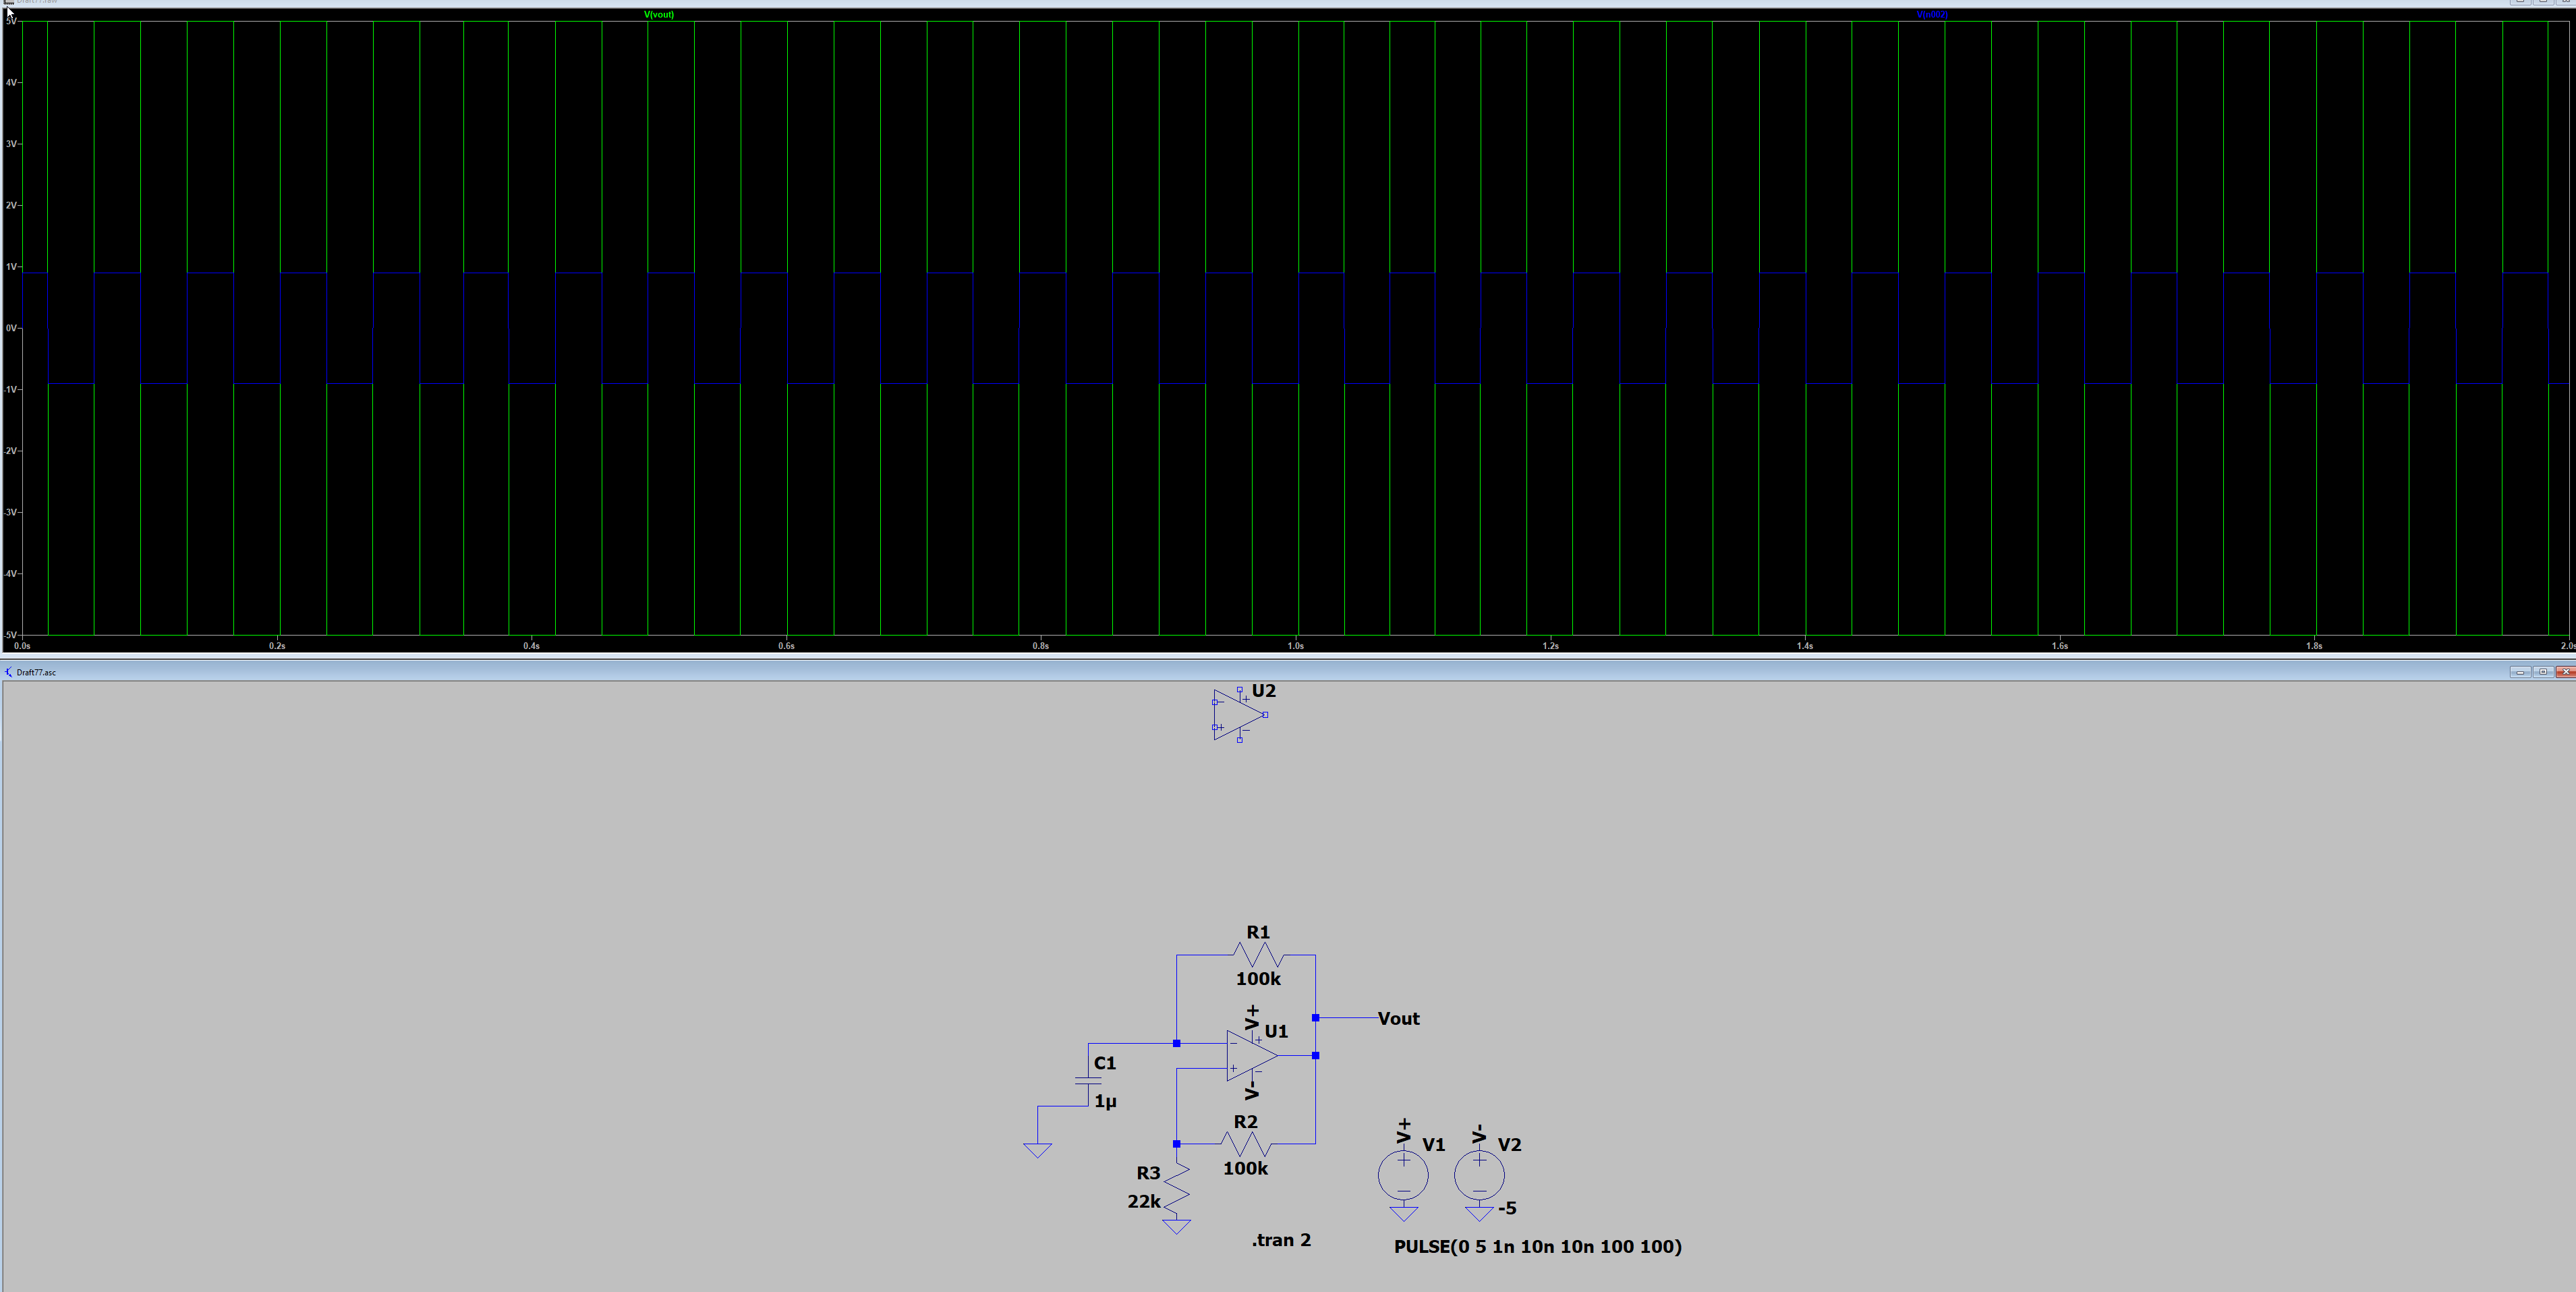Click the ground symbol below capacitor C1
2576x1292 pixels.
click(1038, 1151)
